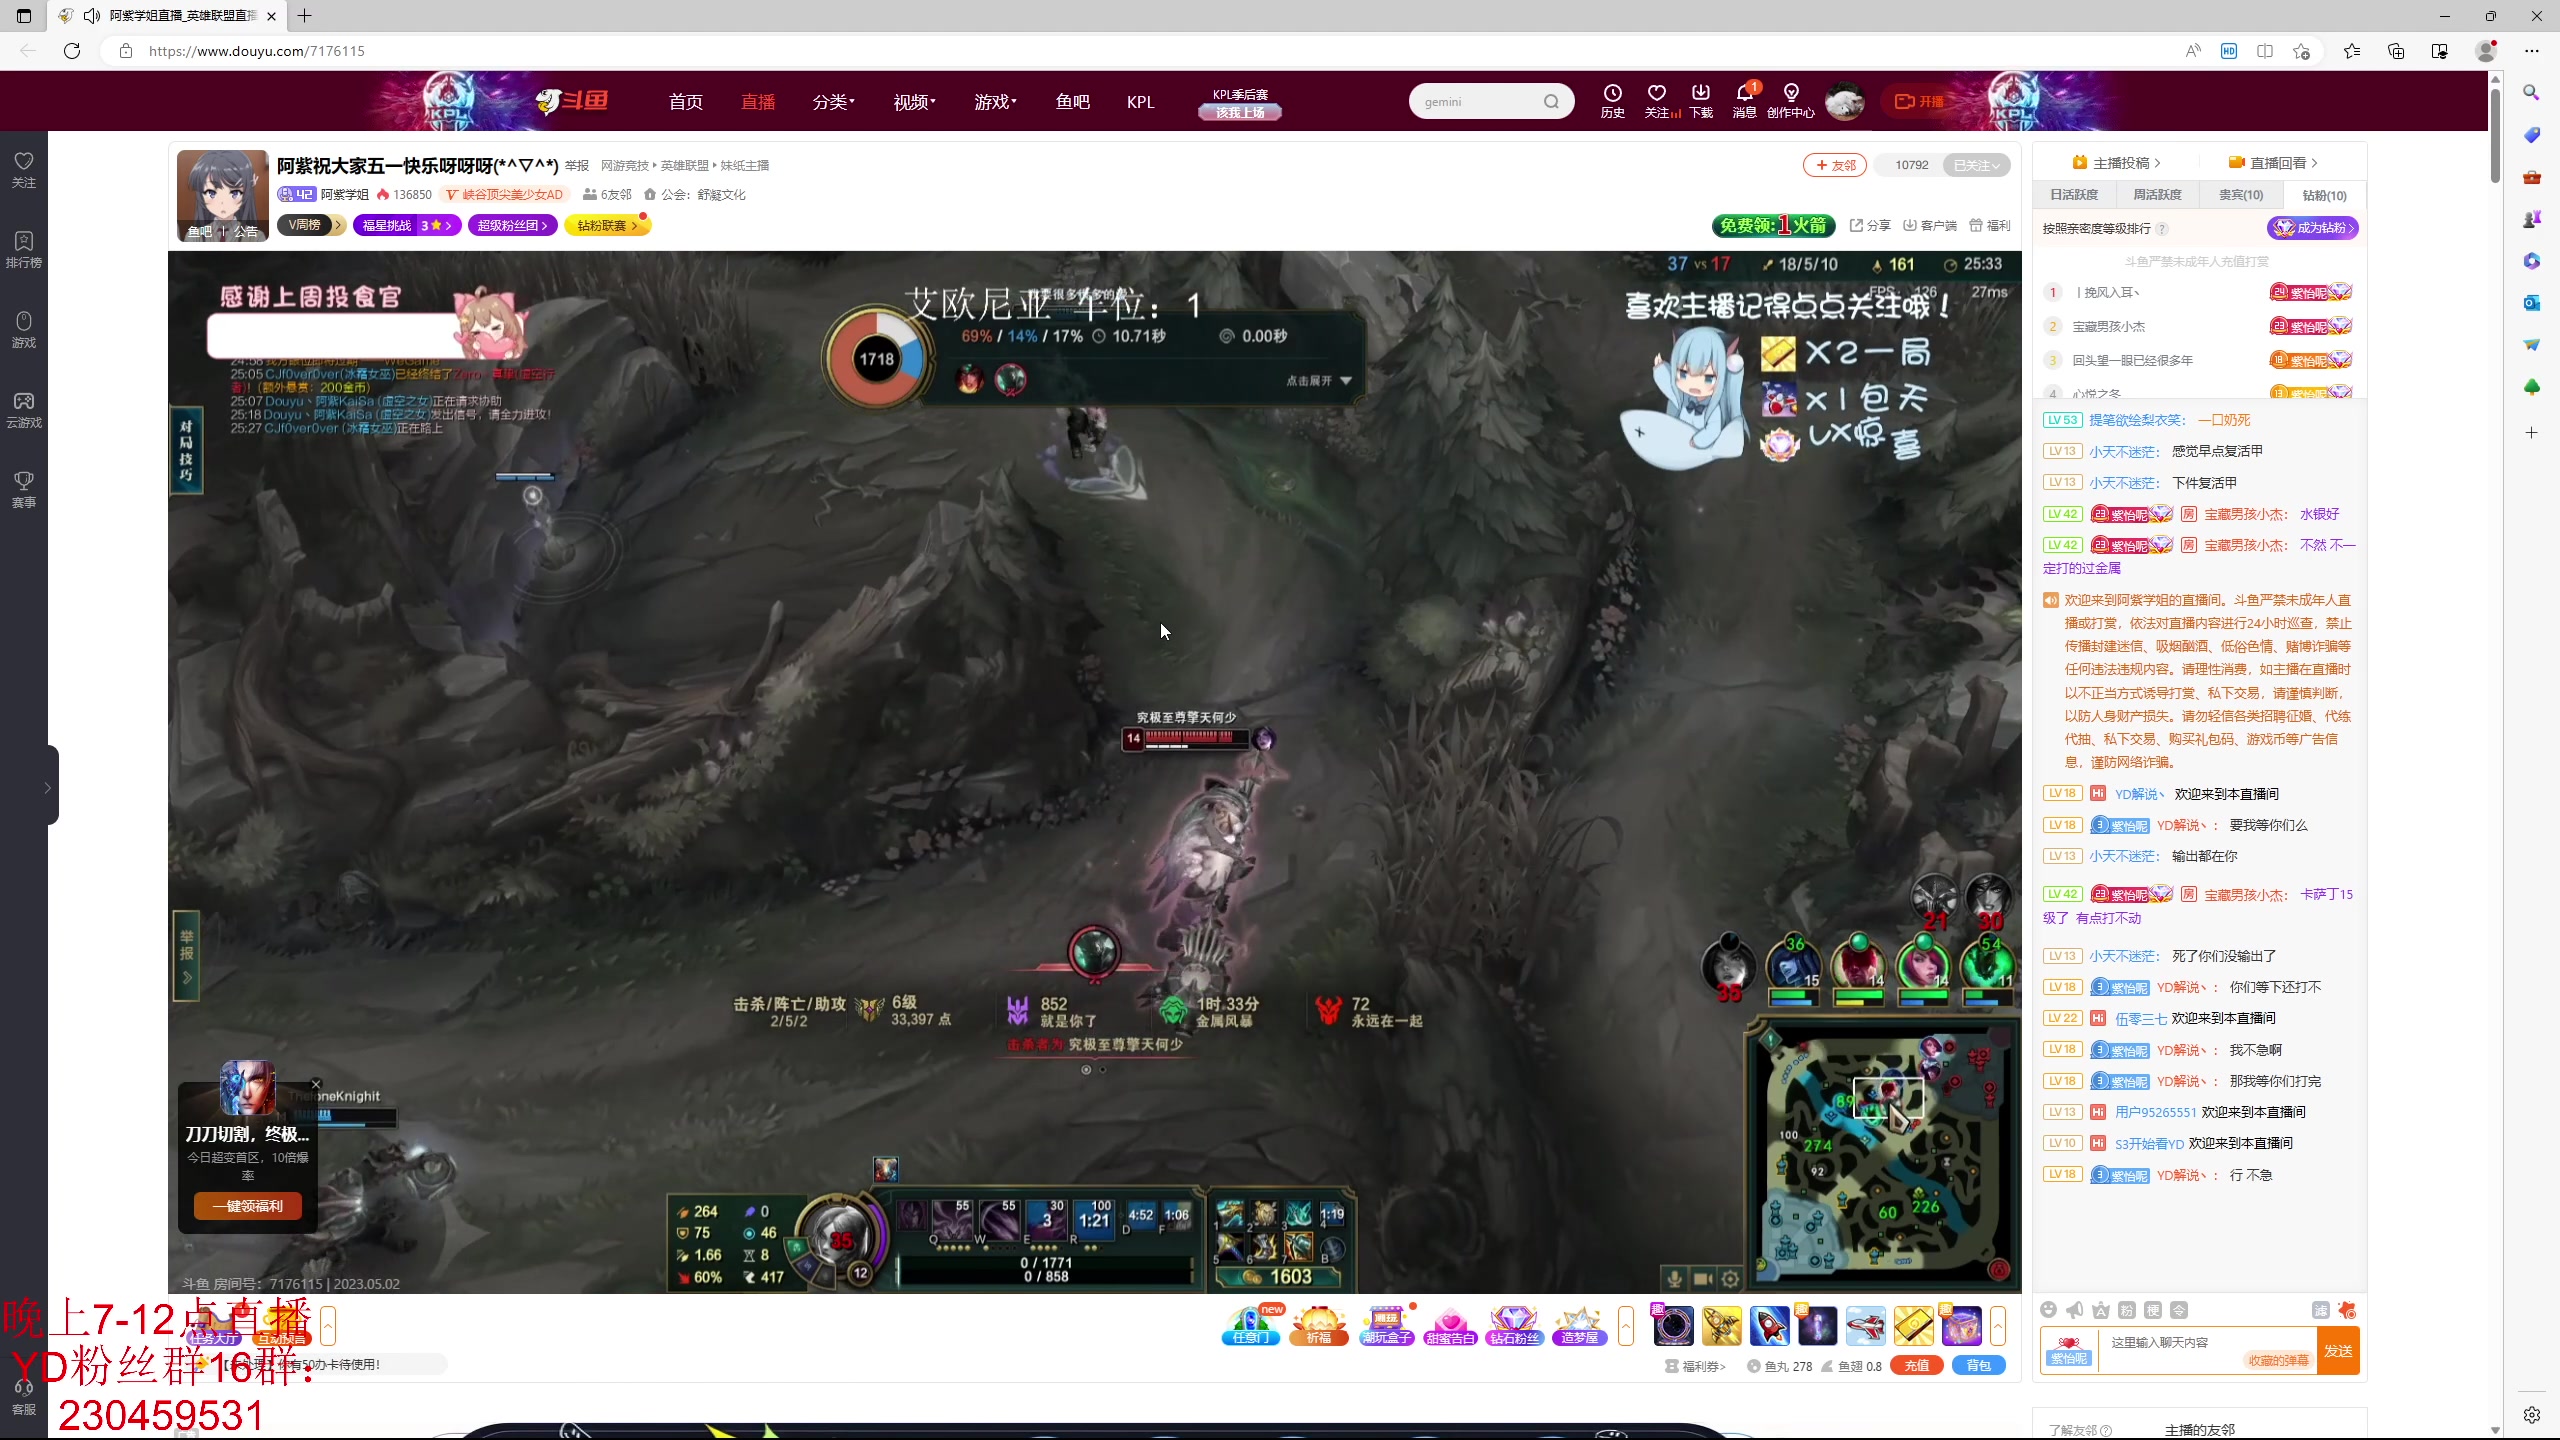Click the browser address bar URL
Image resolution: width=2560 pixels, height=1440 pixels.
coord(257,51)
